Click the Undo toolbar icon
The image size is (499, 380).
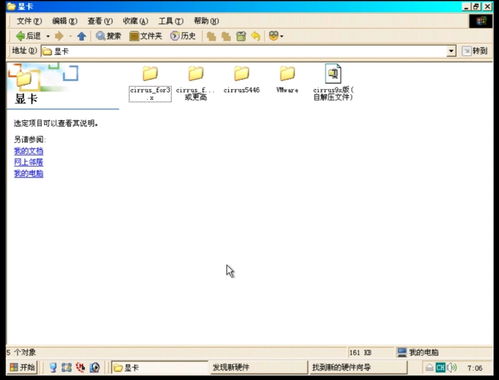(x=256, y=36)
